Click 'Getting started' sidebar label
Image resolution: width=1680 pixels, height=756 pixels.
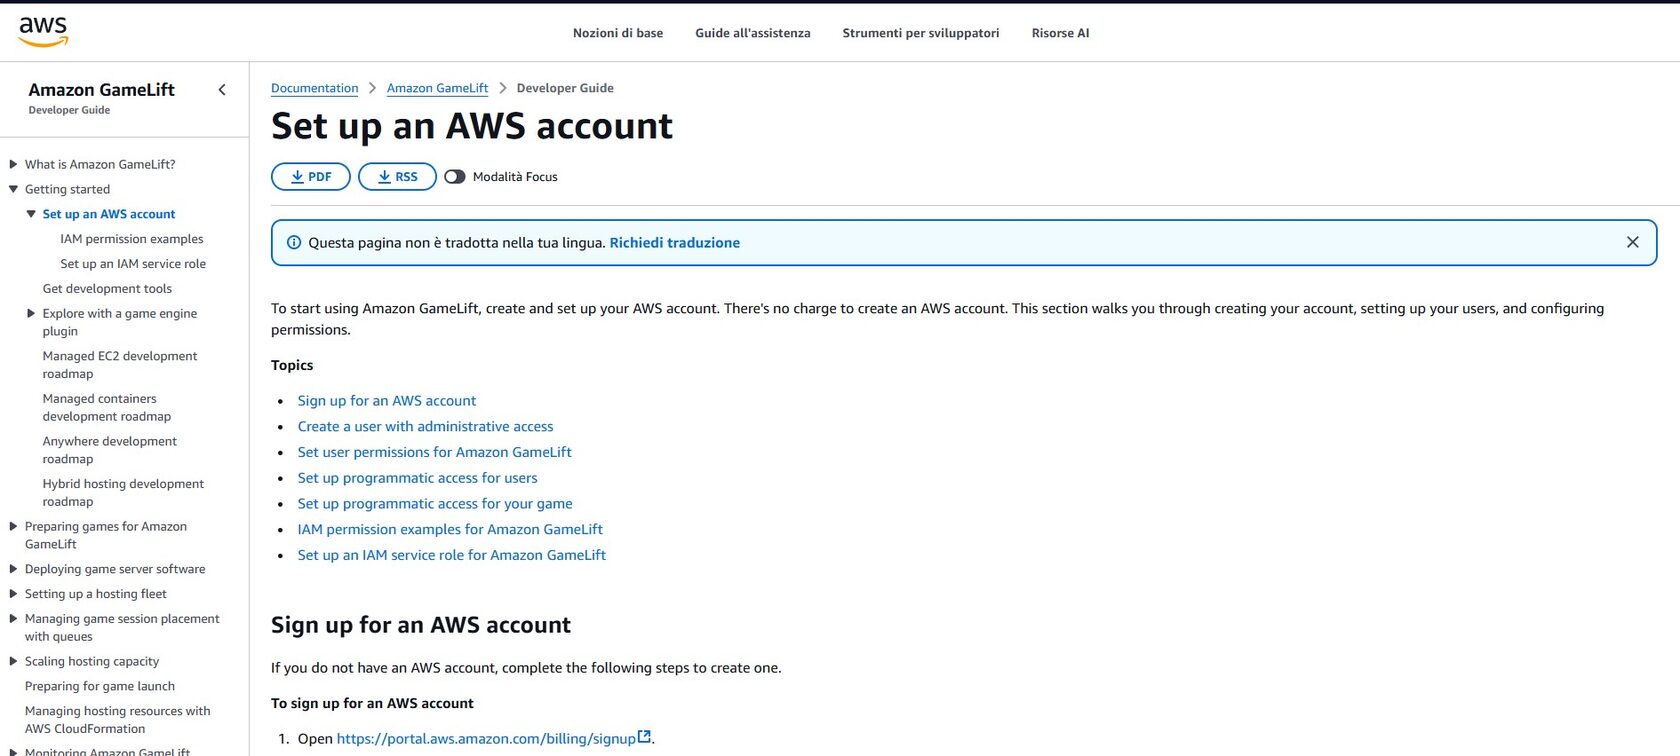click(68, 189)
